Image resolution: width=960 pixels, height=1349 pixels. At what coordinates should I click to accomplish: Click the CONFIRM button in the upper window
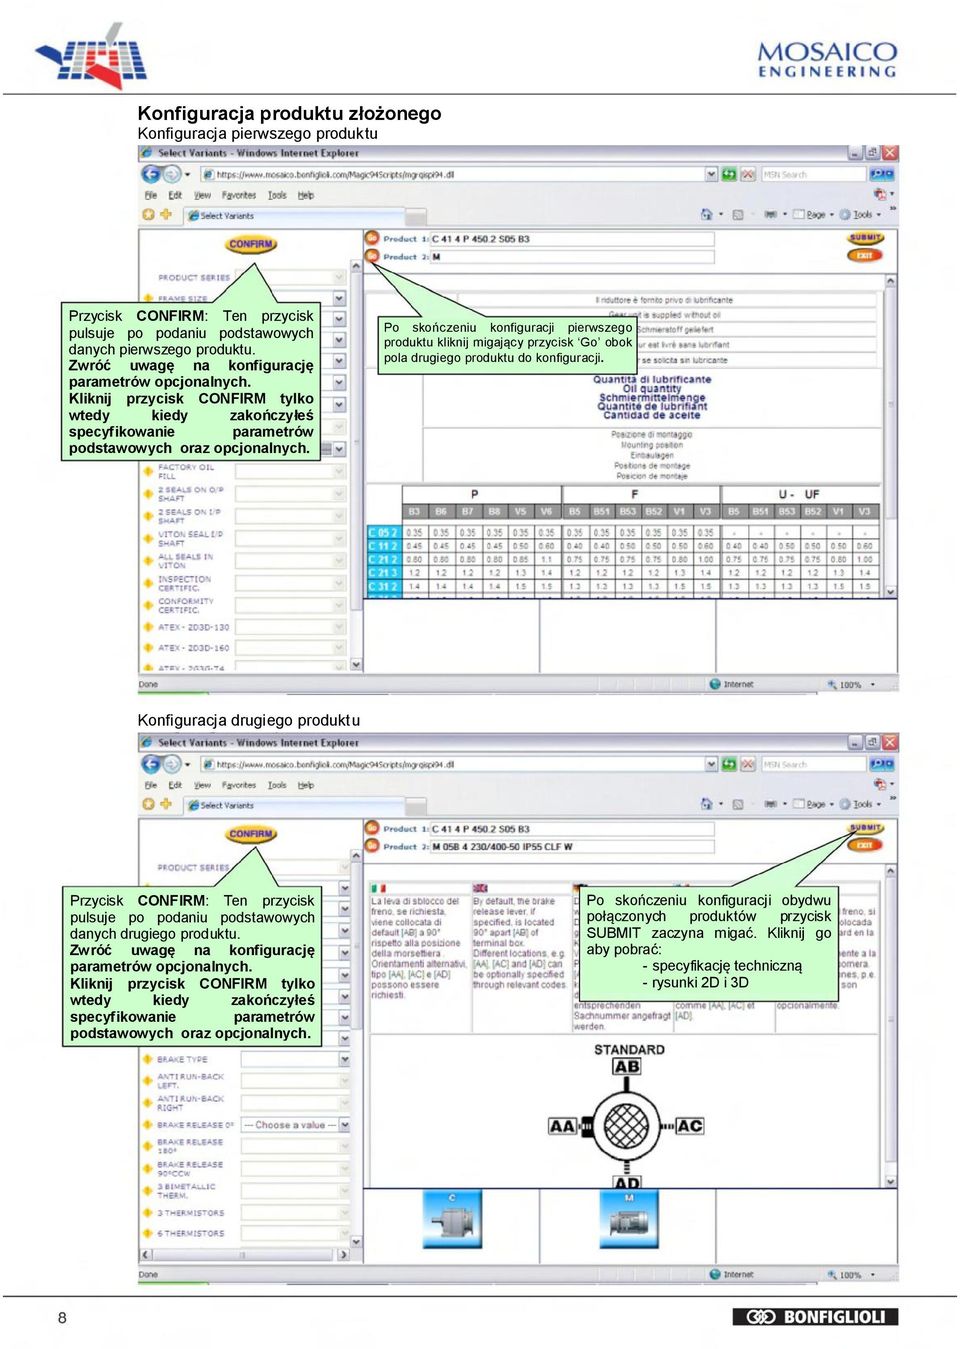(x=251, y=244)
